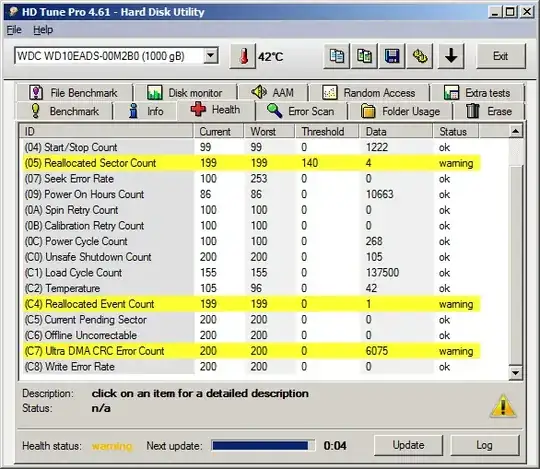540x469 pixels.
Task: Click the Health status warning text
Action: point(112,446)
